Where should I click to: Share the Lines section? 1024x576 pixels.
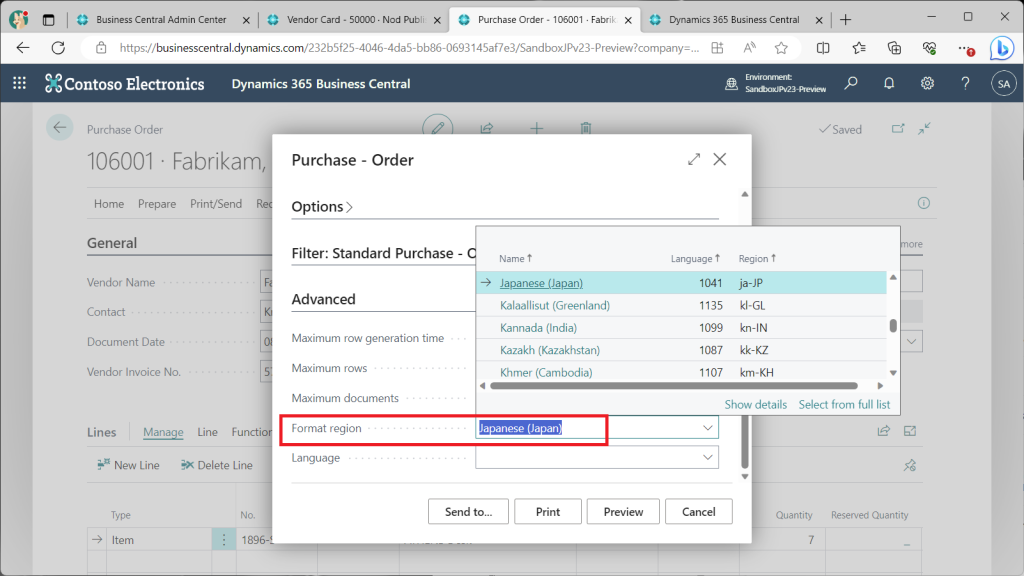click(x=884, y=430)
